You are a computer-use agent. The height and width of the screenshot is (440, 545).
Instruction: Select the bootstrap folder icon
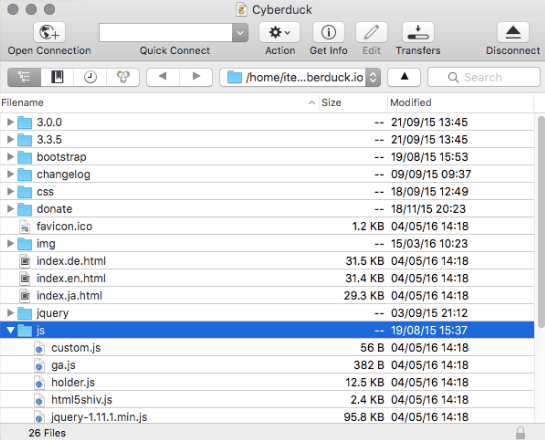click(25, 157)
